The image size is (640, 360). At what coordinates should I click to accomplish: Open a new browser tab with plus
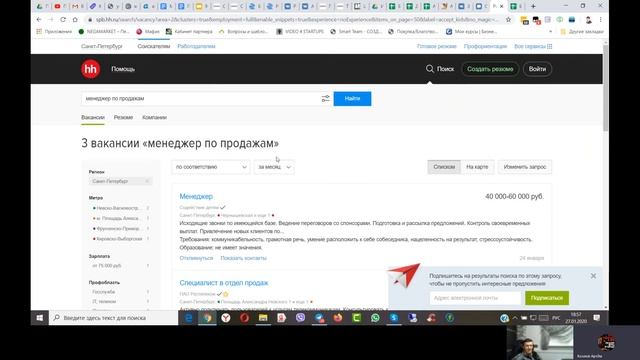coord(533,6)
